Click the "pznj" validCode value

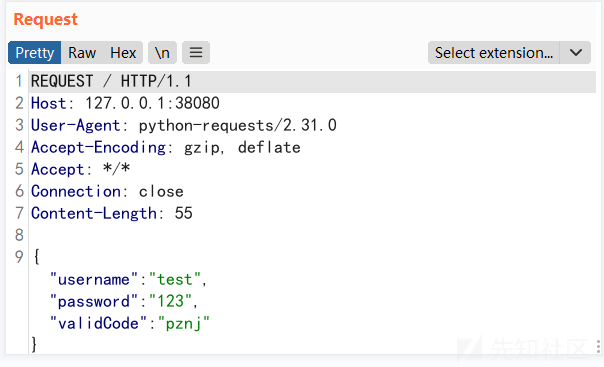[184, 323]
